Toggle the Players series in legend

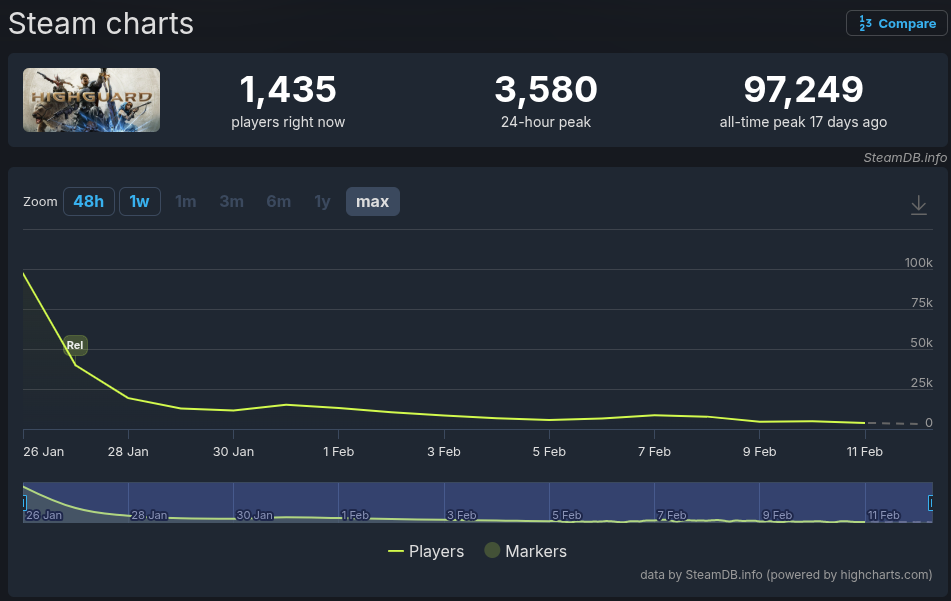coord(426,551)
